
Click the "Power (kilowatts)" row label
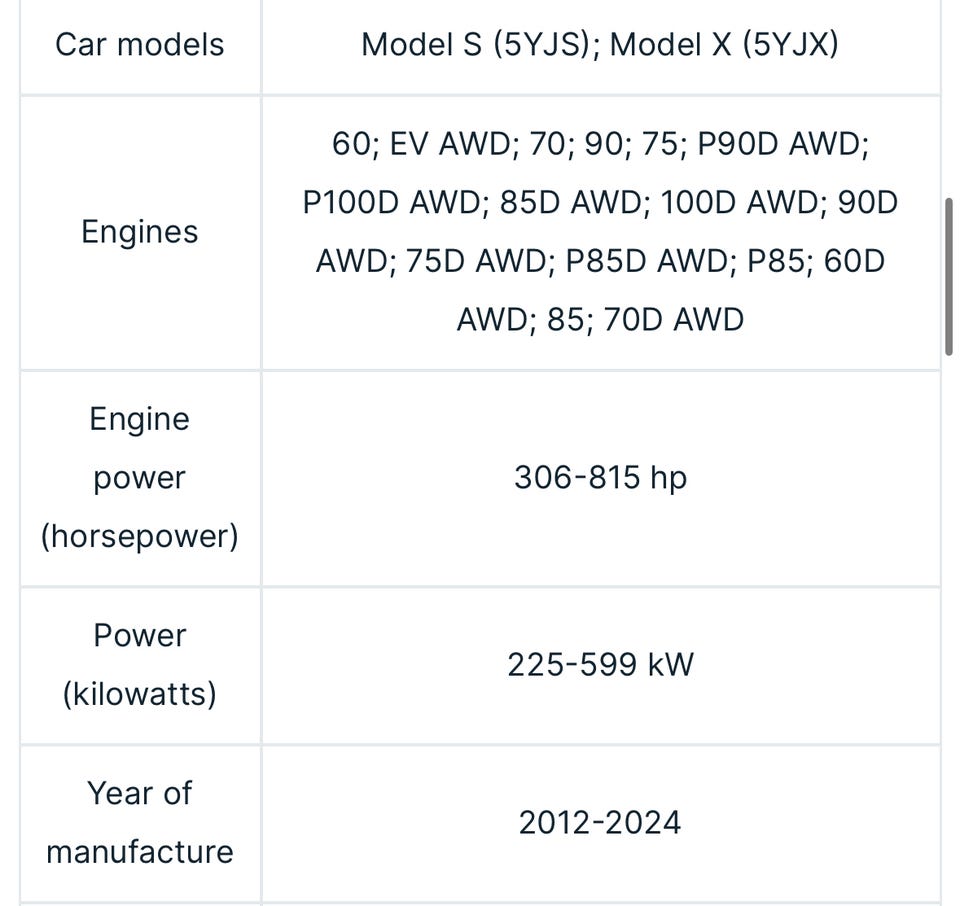(x=140, y=665)
